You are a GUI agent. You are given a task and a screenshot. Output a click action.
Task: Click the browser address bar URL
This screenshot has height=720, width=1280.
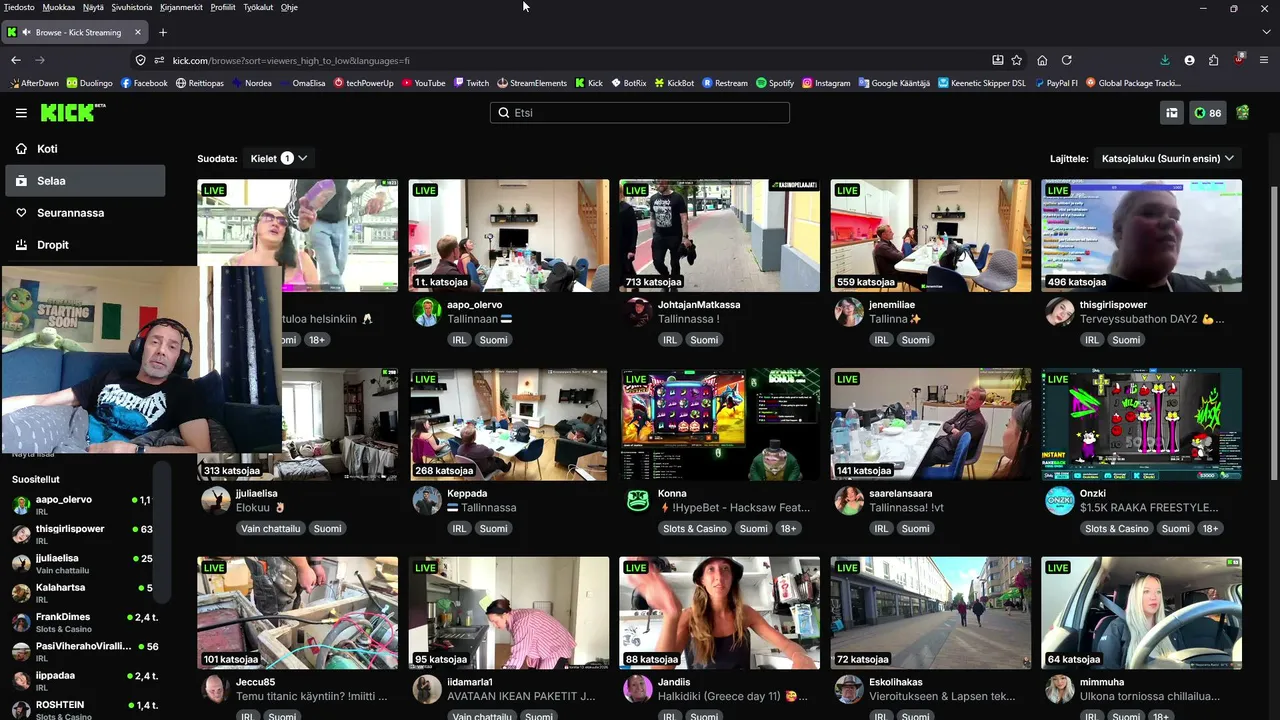(291, 60)
